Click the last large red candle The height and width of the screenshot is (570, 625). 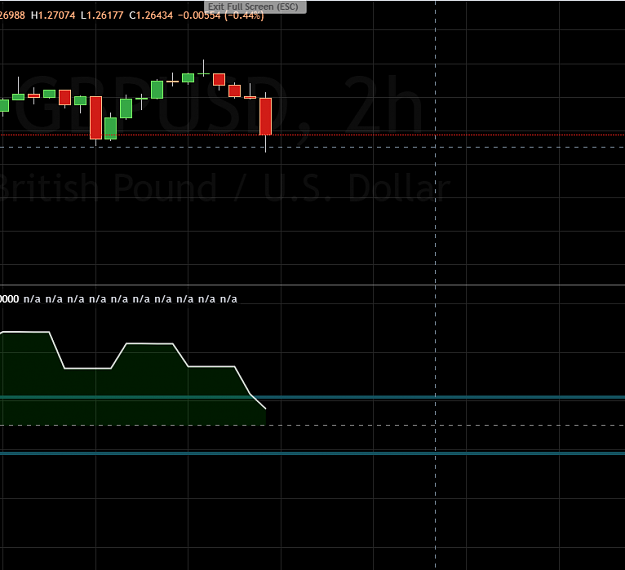tap(265, 116)
